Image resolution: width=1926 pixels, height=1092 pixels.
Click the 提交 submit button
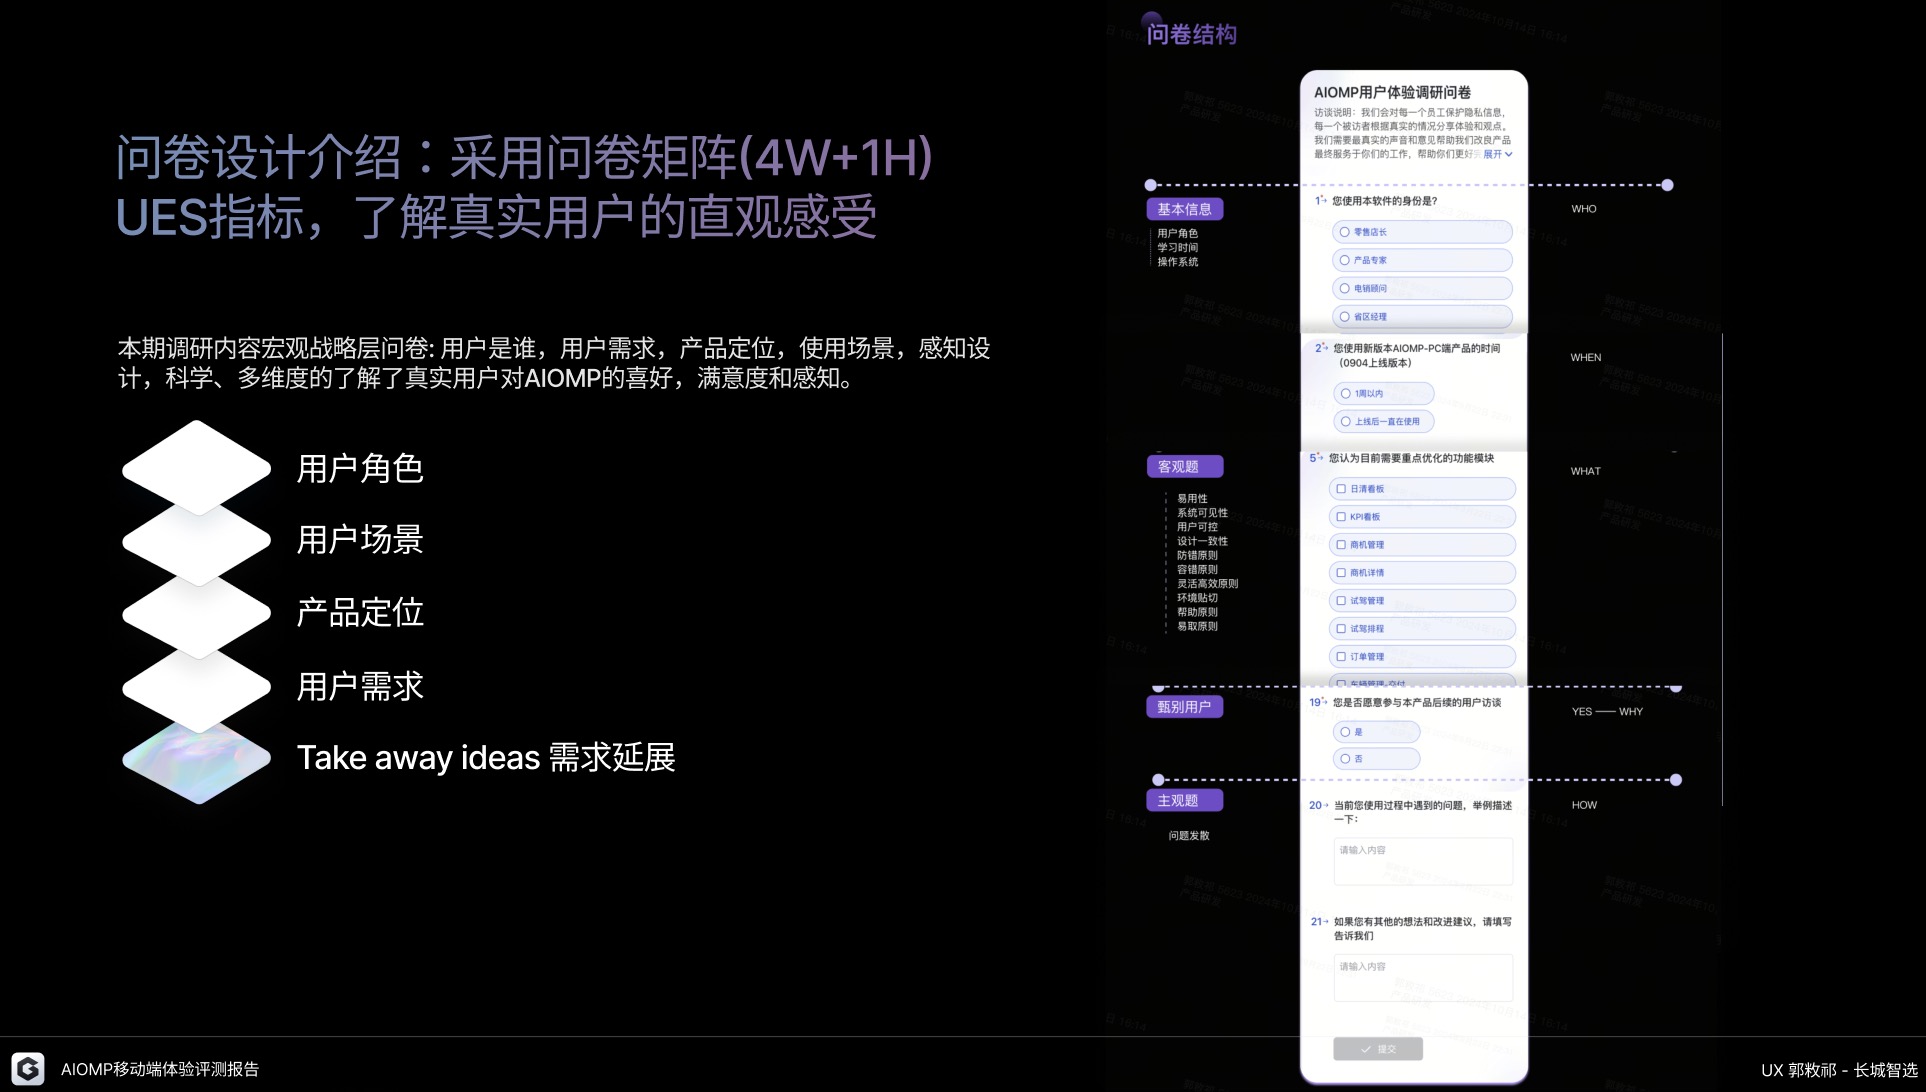point(1377,1049)
